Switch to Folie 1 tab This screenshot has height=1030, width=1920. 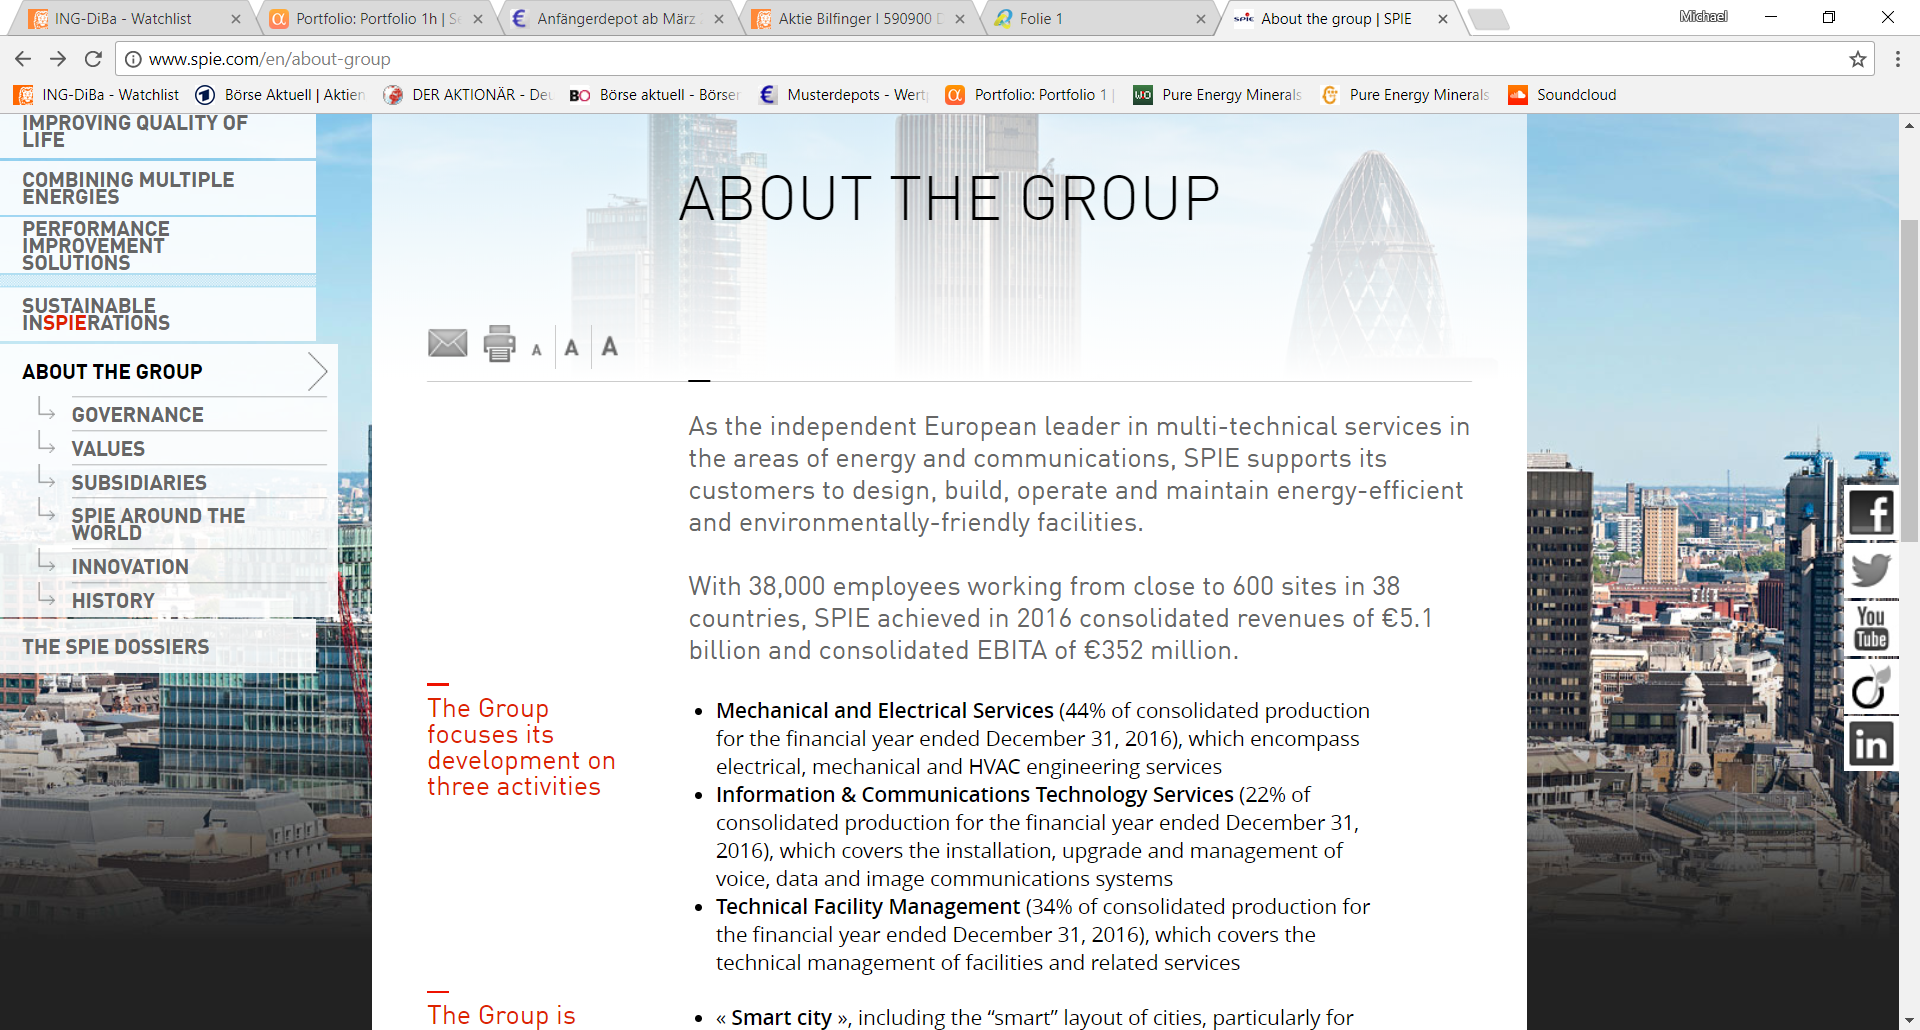click(1099, 19)
